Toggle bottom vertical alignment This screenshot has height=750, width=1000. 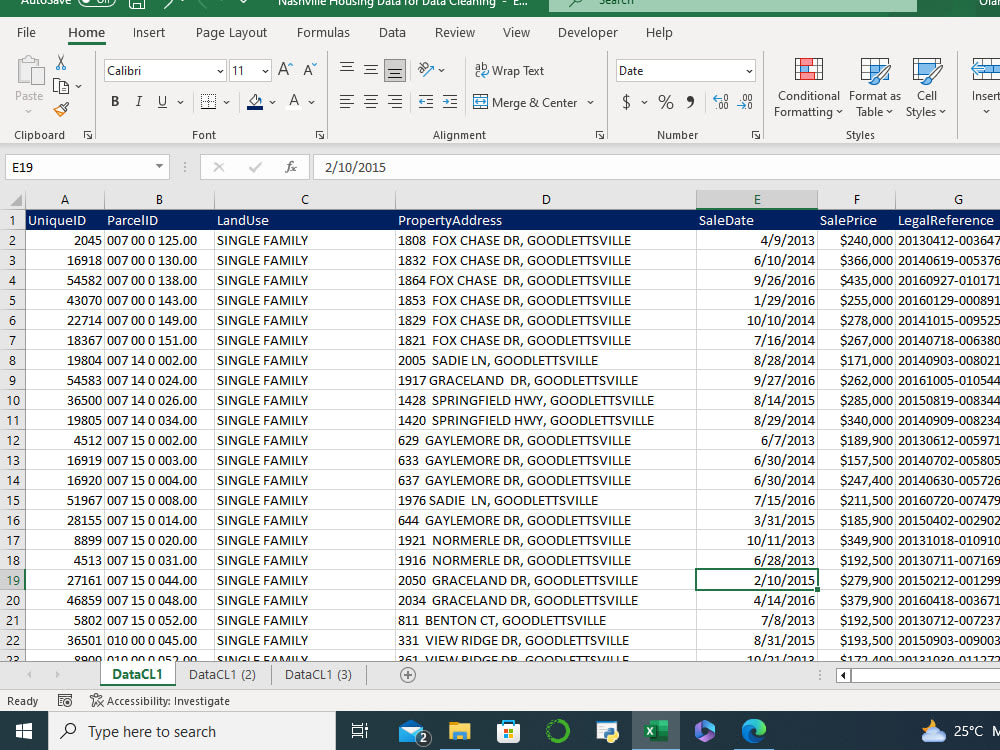tap(395, 71)
